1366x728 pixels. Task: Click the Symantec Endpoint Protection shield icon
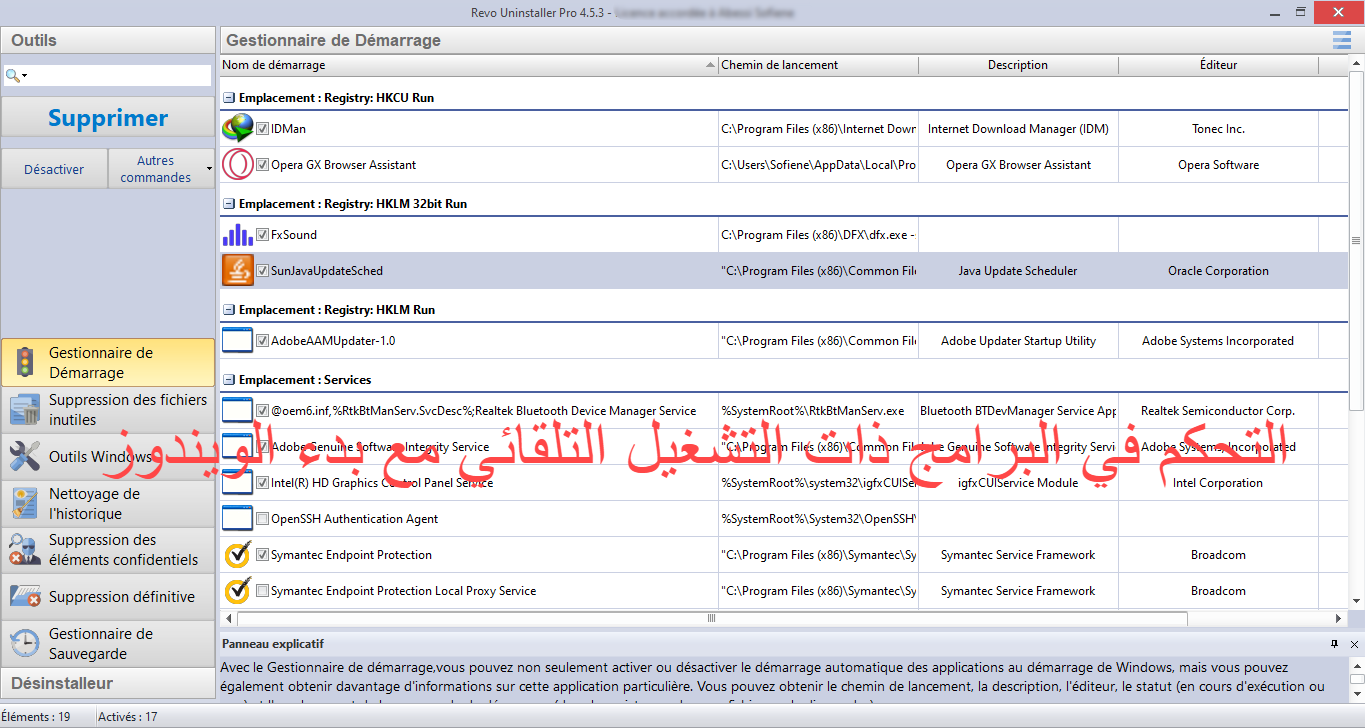click(x=237, y=554)
